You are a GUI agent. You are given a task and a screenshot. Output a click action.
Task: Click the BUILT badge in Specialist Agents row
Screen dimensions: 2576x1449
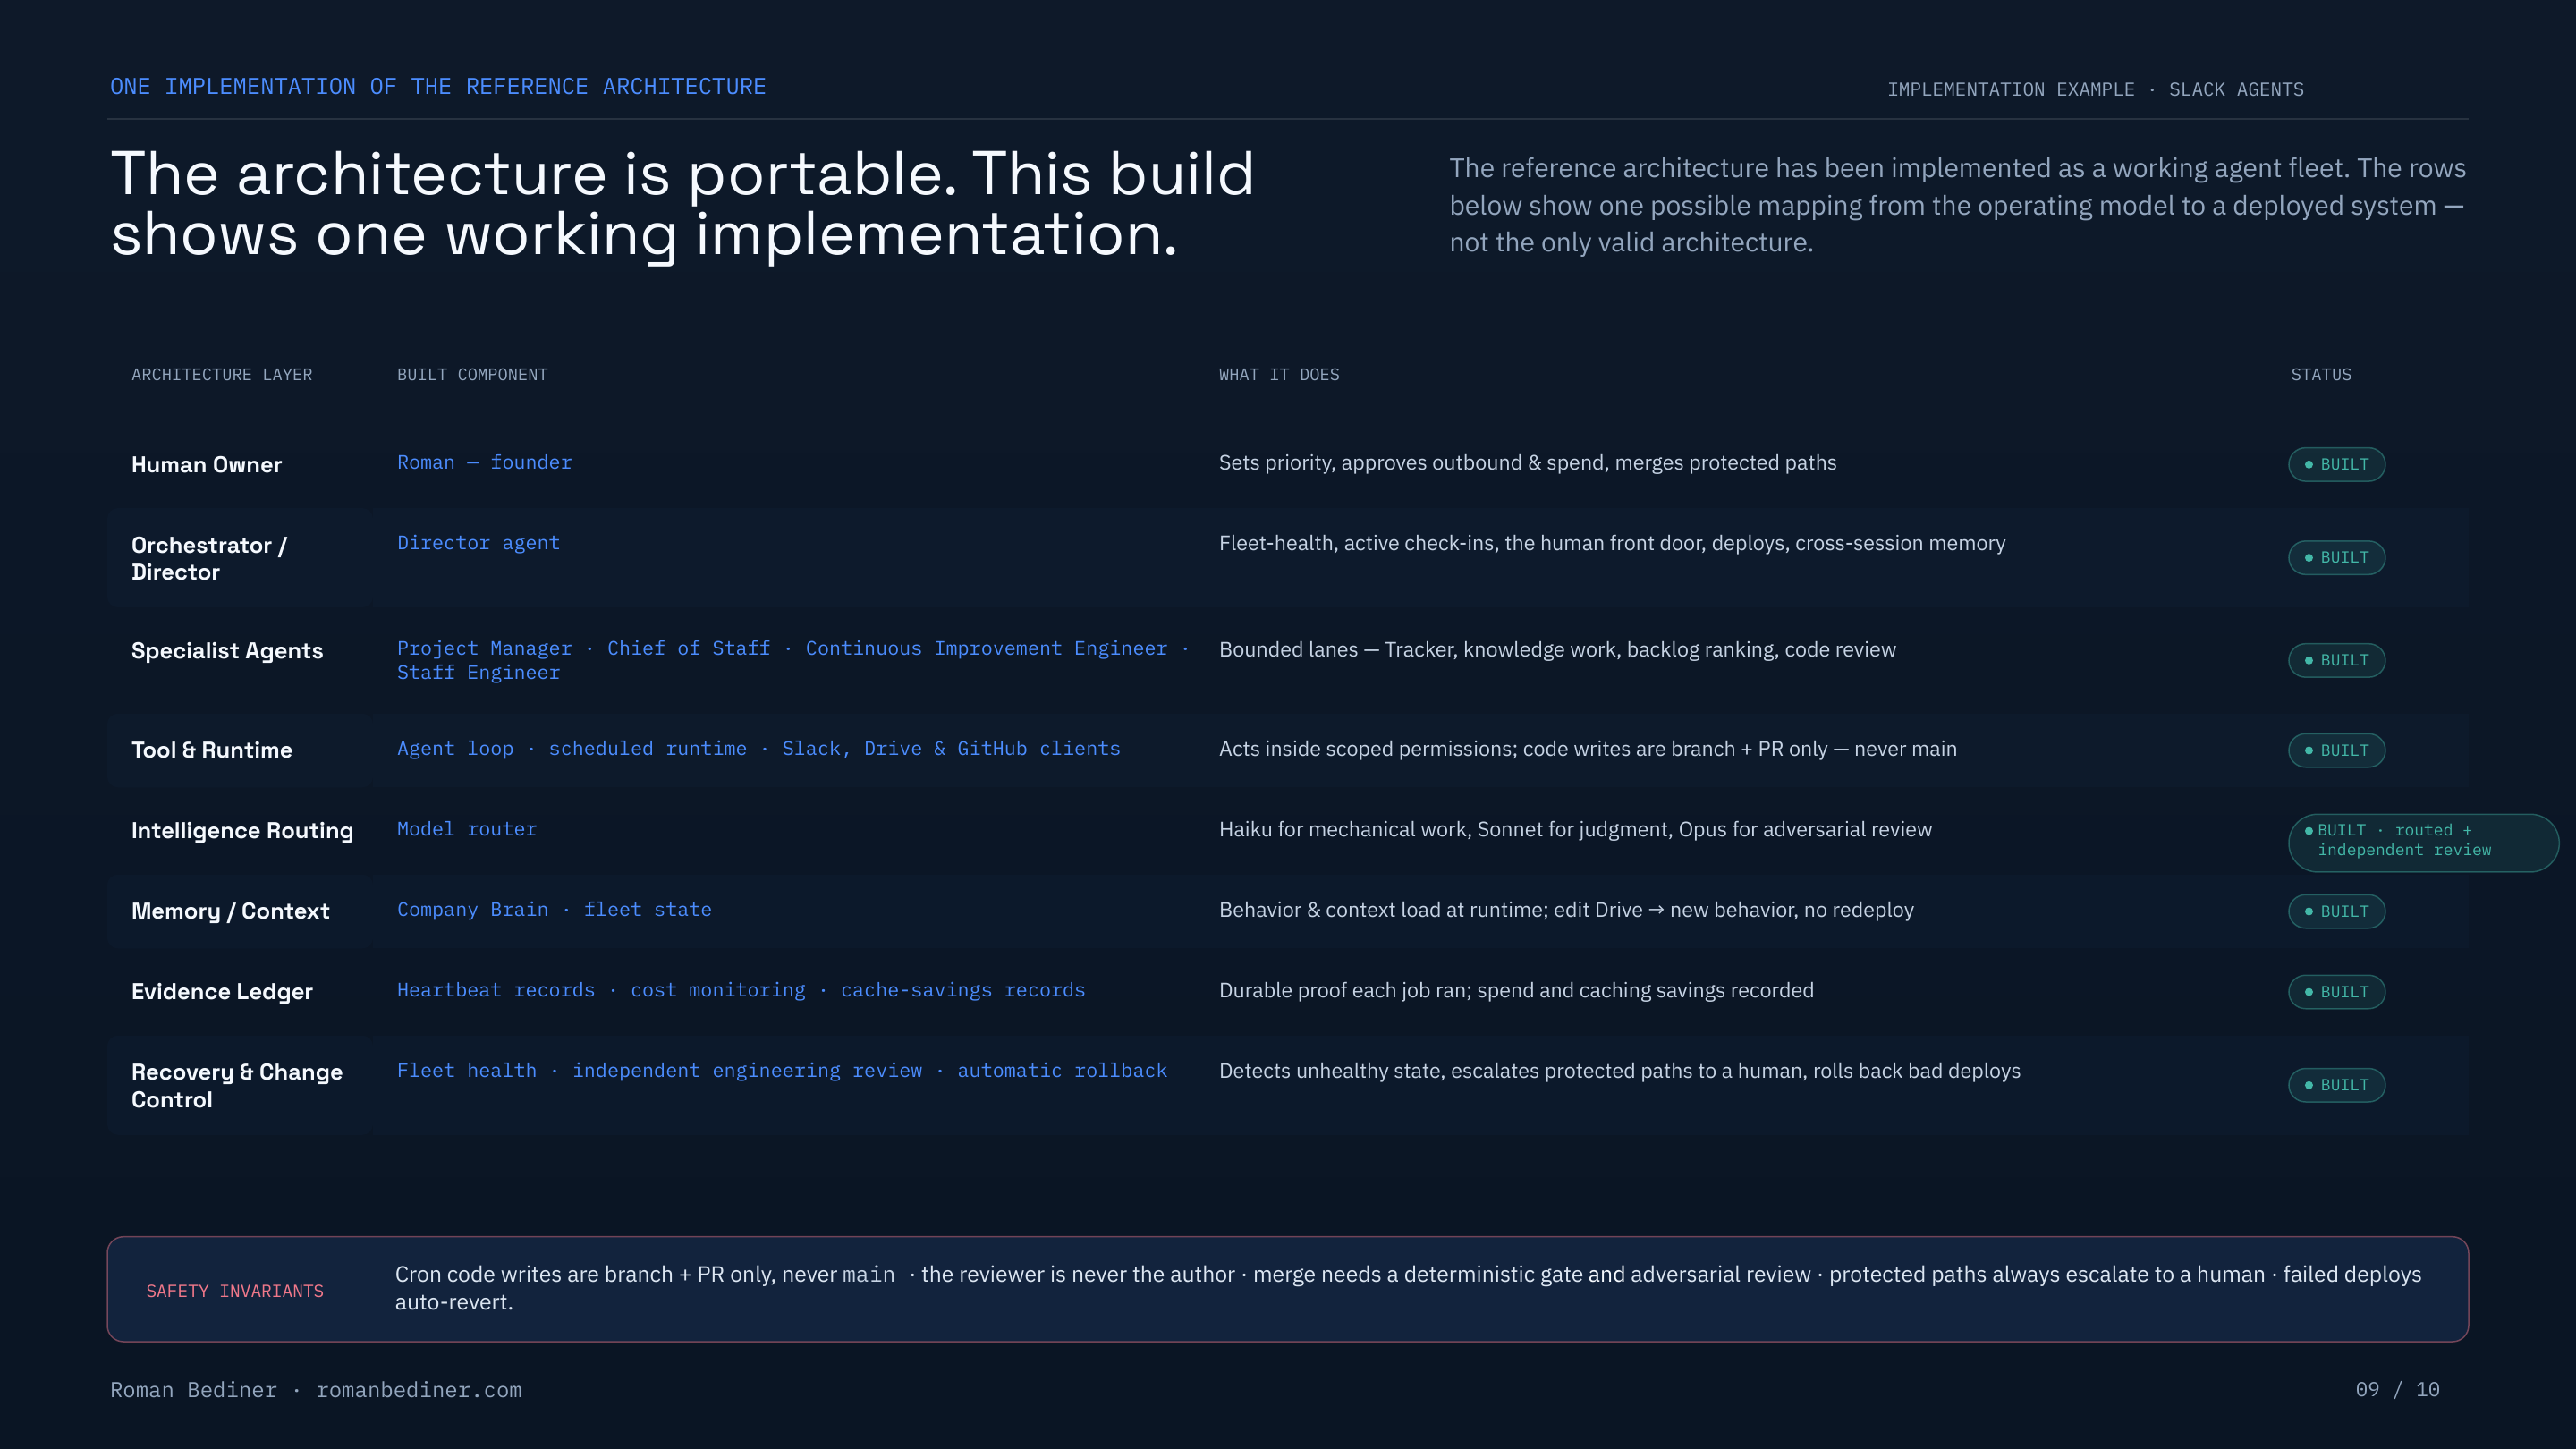[x=2336, y=660]
